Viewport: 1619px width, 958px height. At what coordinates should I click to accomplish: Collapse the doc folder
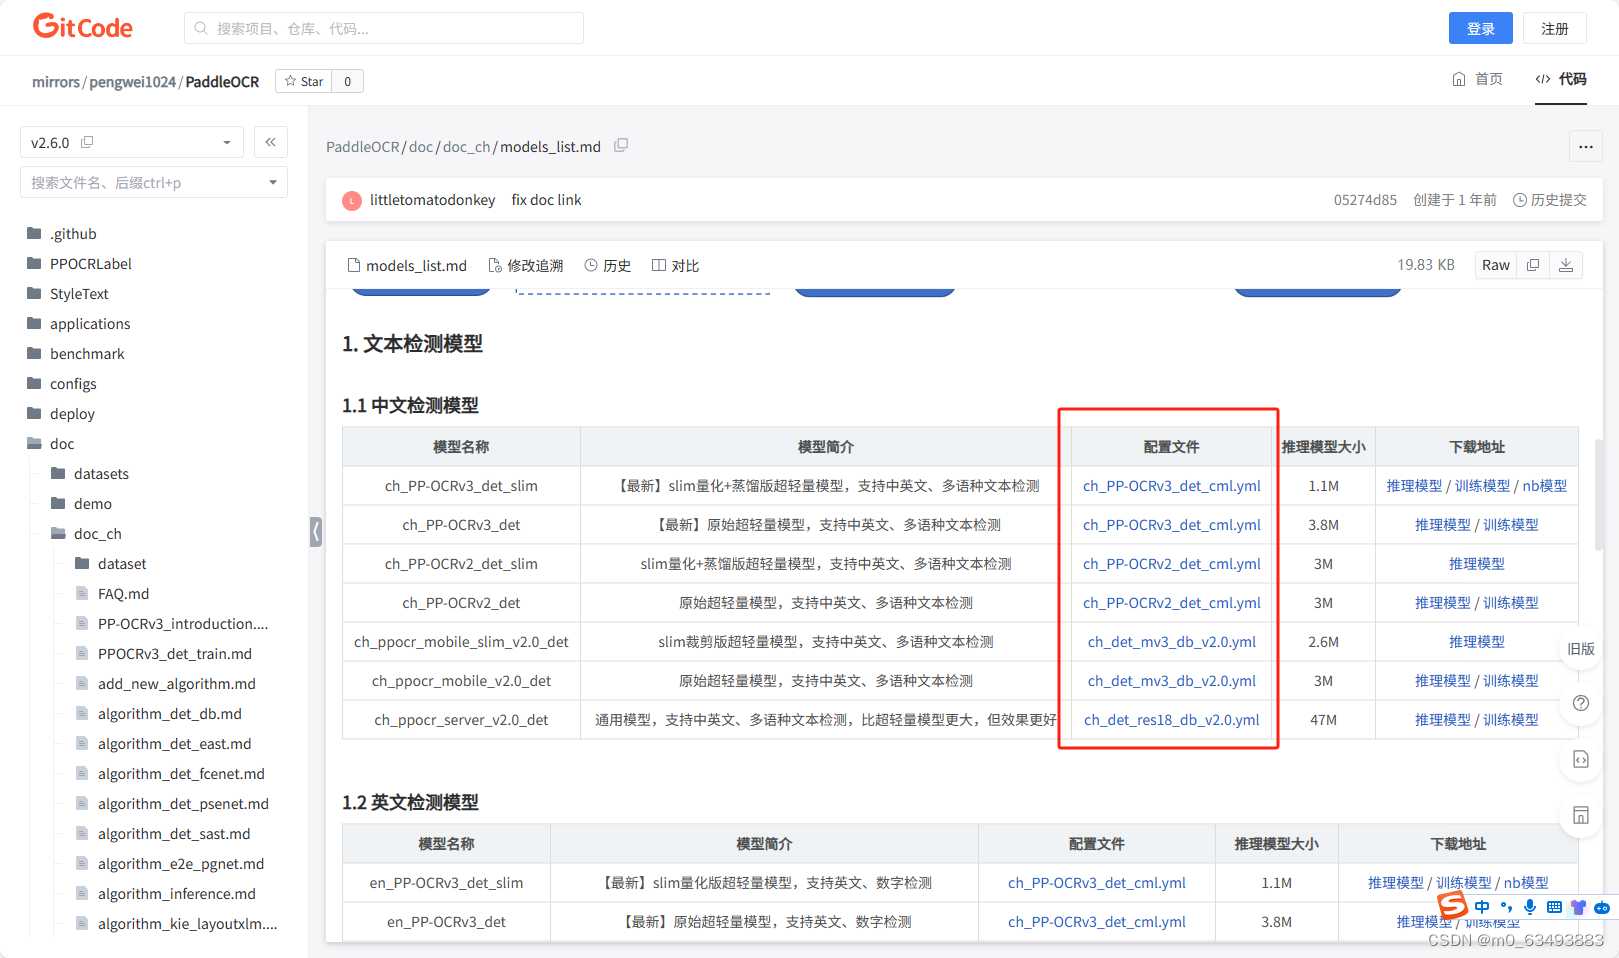(62, 444)
